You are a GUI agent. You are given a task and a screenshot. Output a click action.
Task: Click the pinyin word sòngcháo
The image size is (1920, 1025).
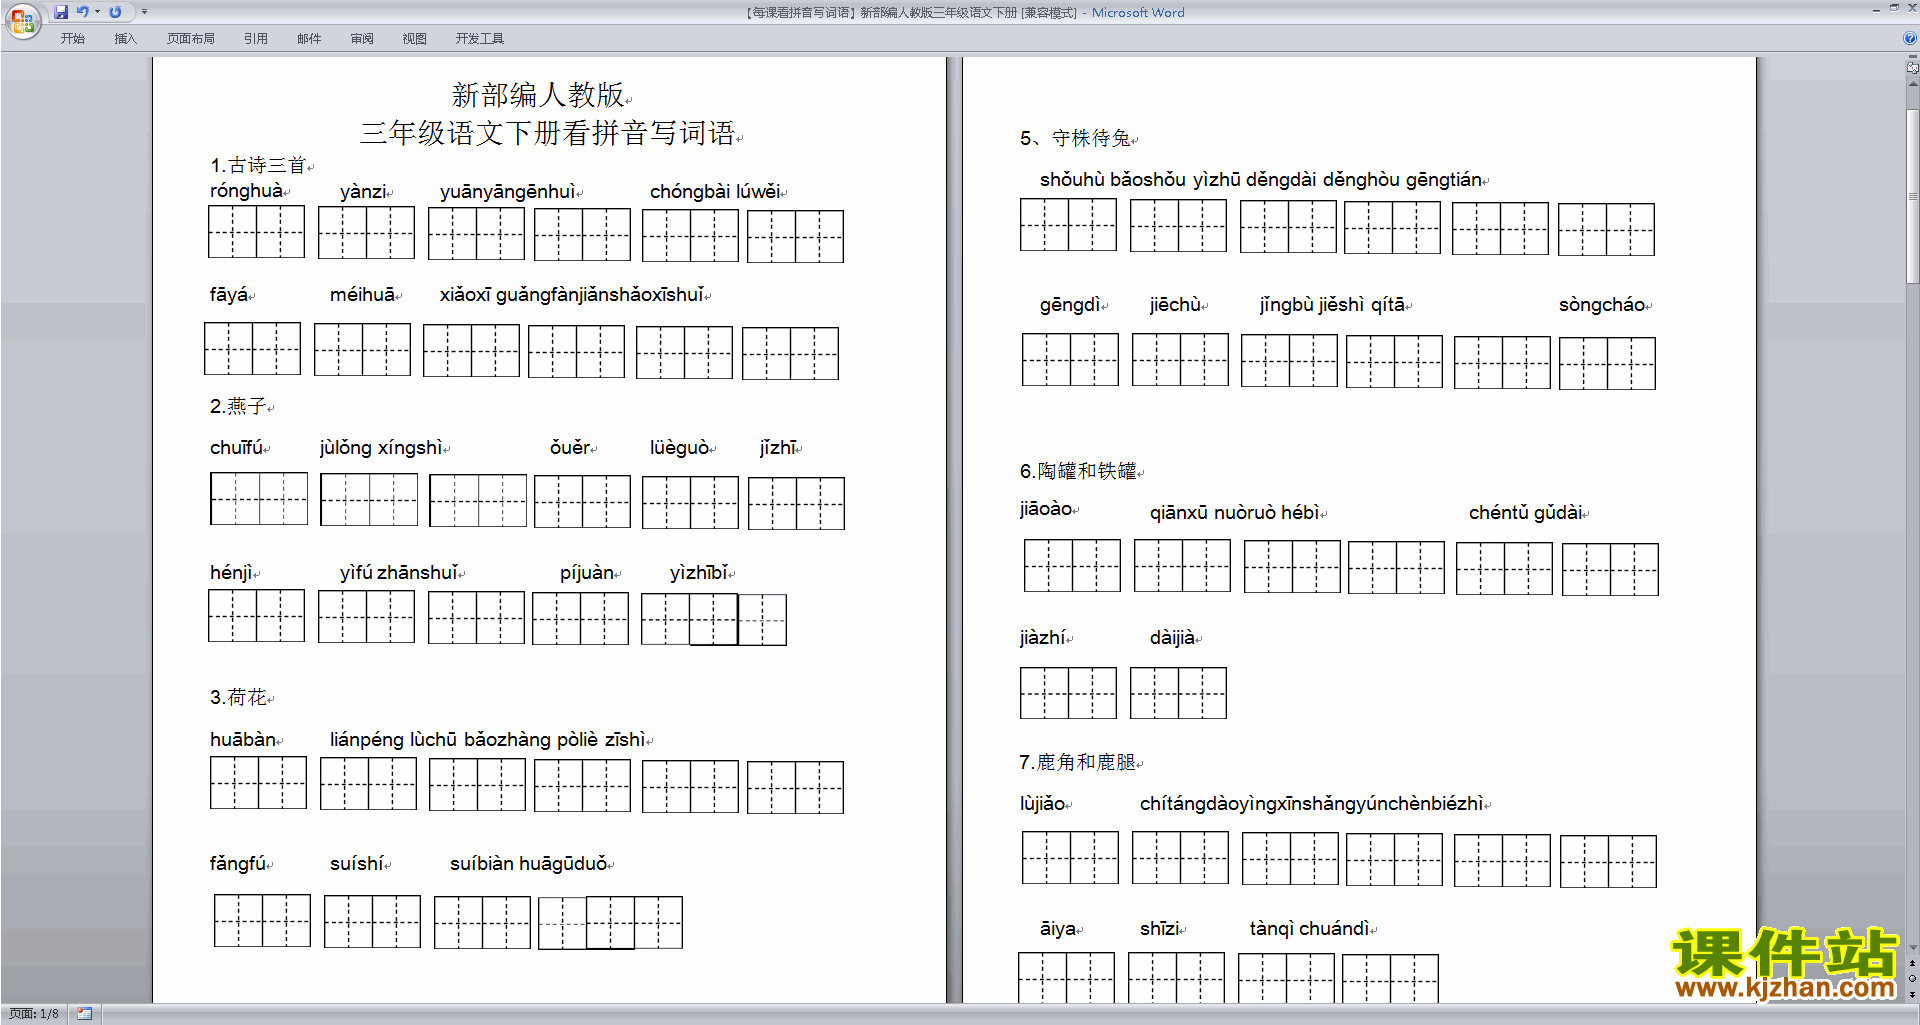(1602, 305)
